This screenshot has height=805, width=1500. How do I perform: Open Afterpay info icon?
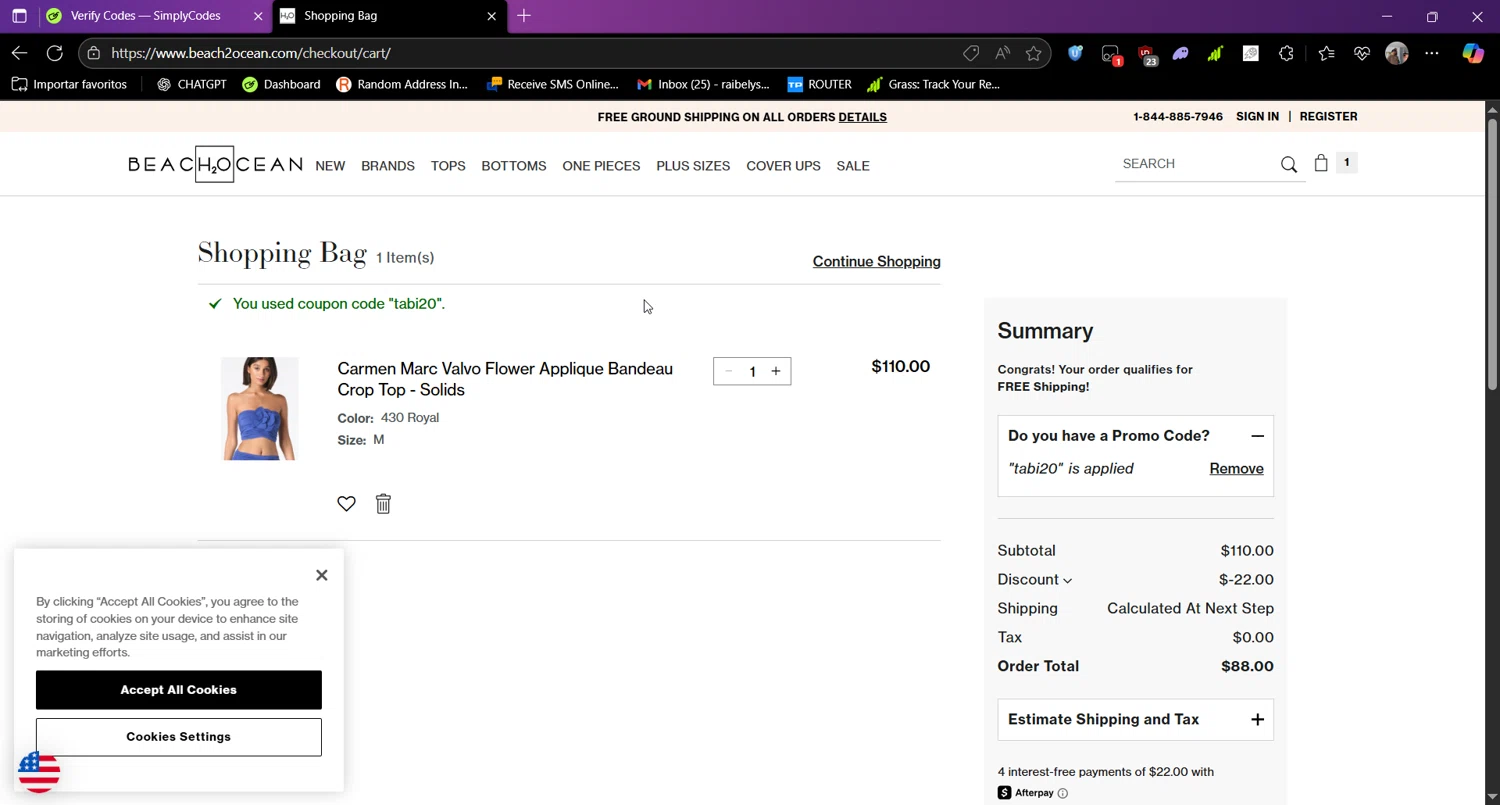1062,793
